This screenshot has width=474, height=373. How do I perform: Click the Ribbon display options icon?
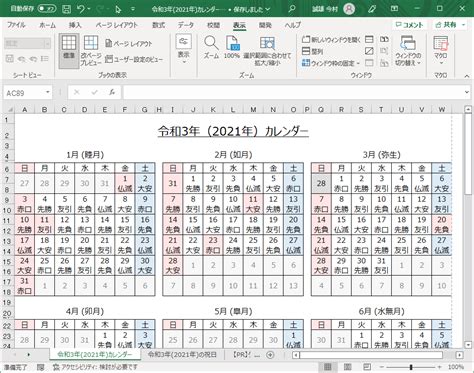394,8
